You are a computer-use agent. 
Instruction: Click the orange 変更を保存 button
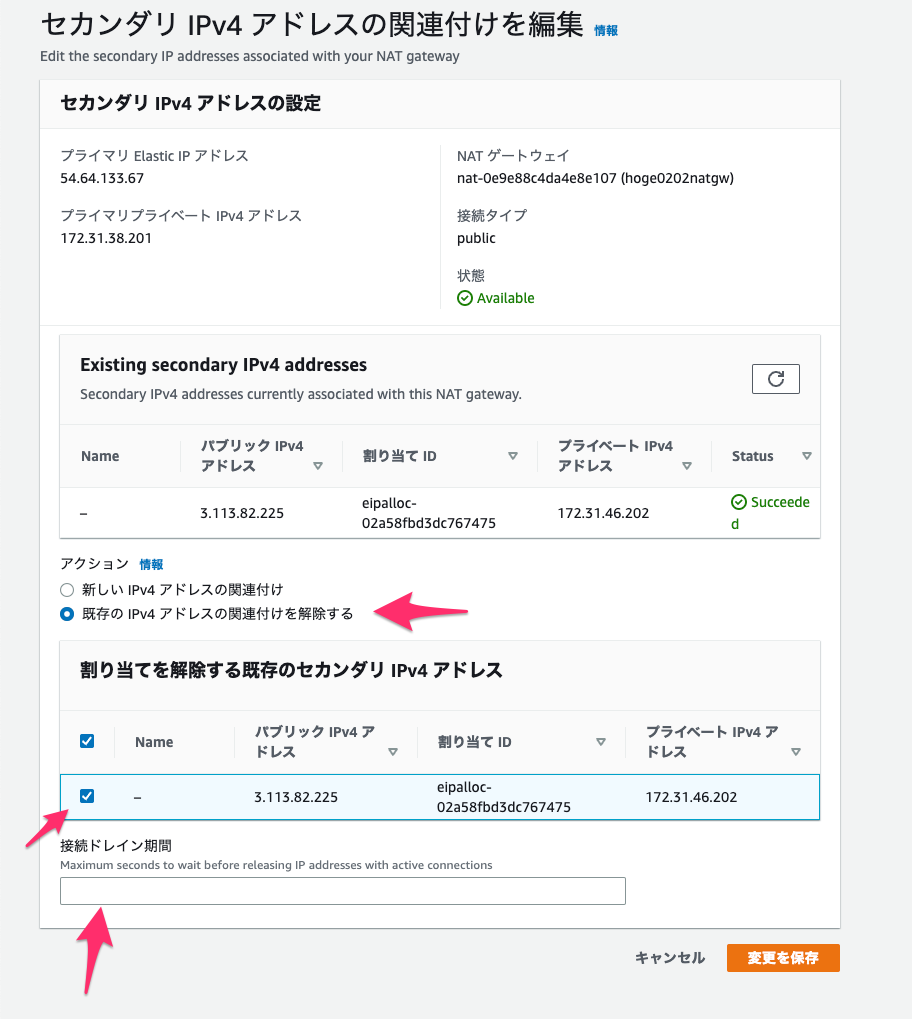point(783,957)
